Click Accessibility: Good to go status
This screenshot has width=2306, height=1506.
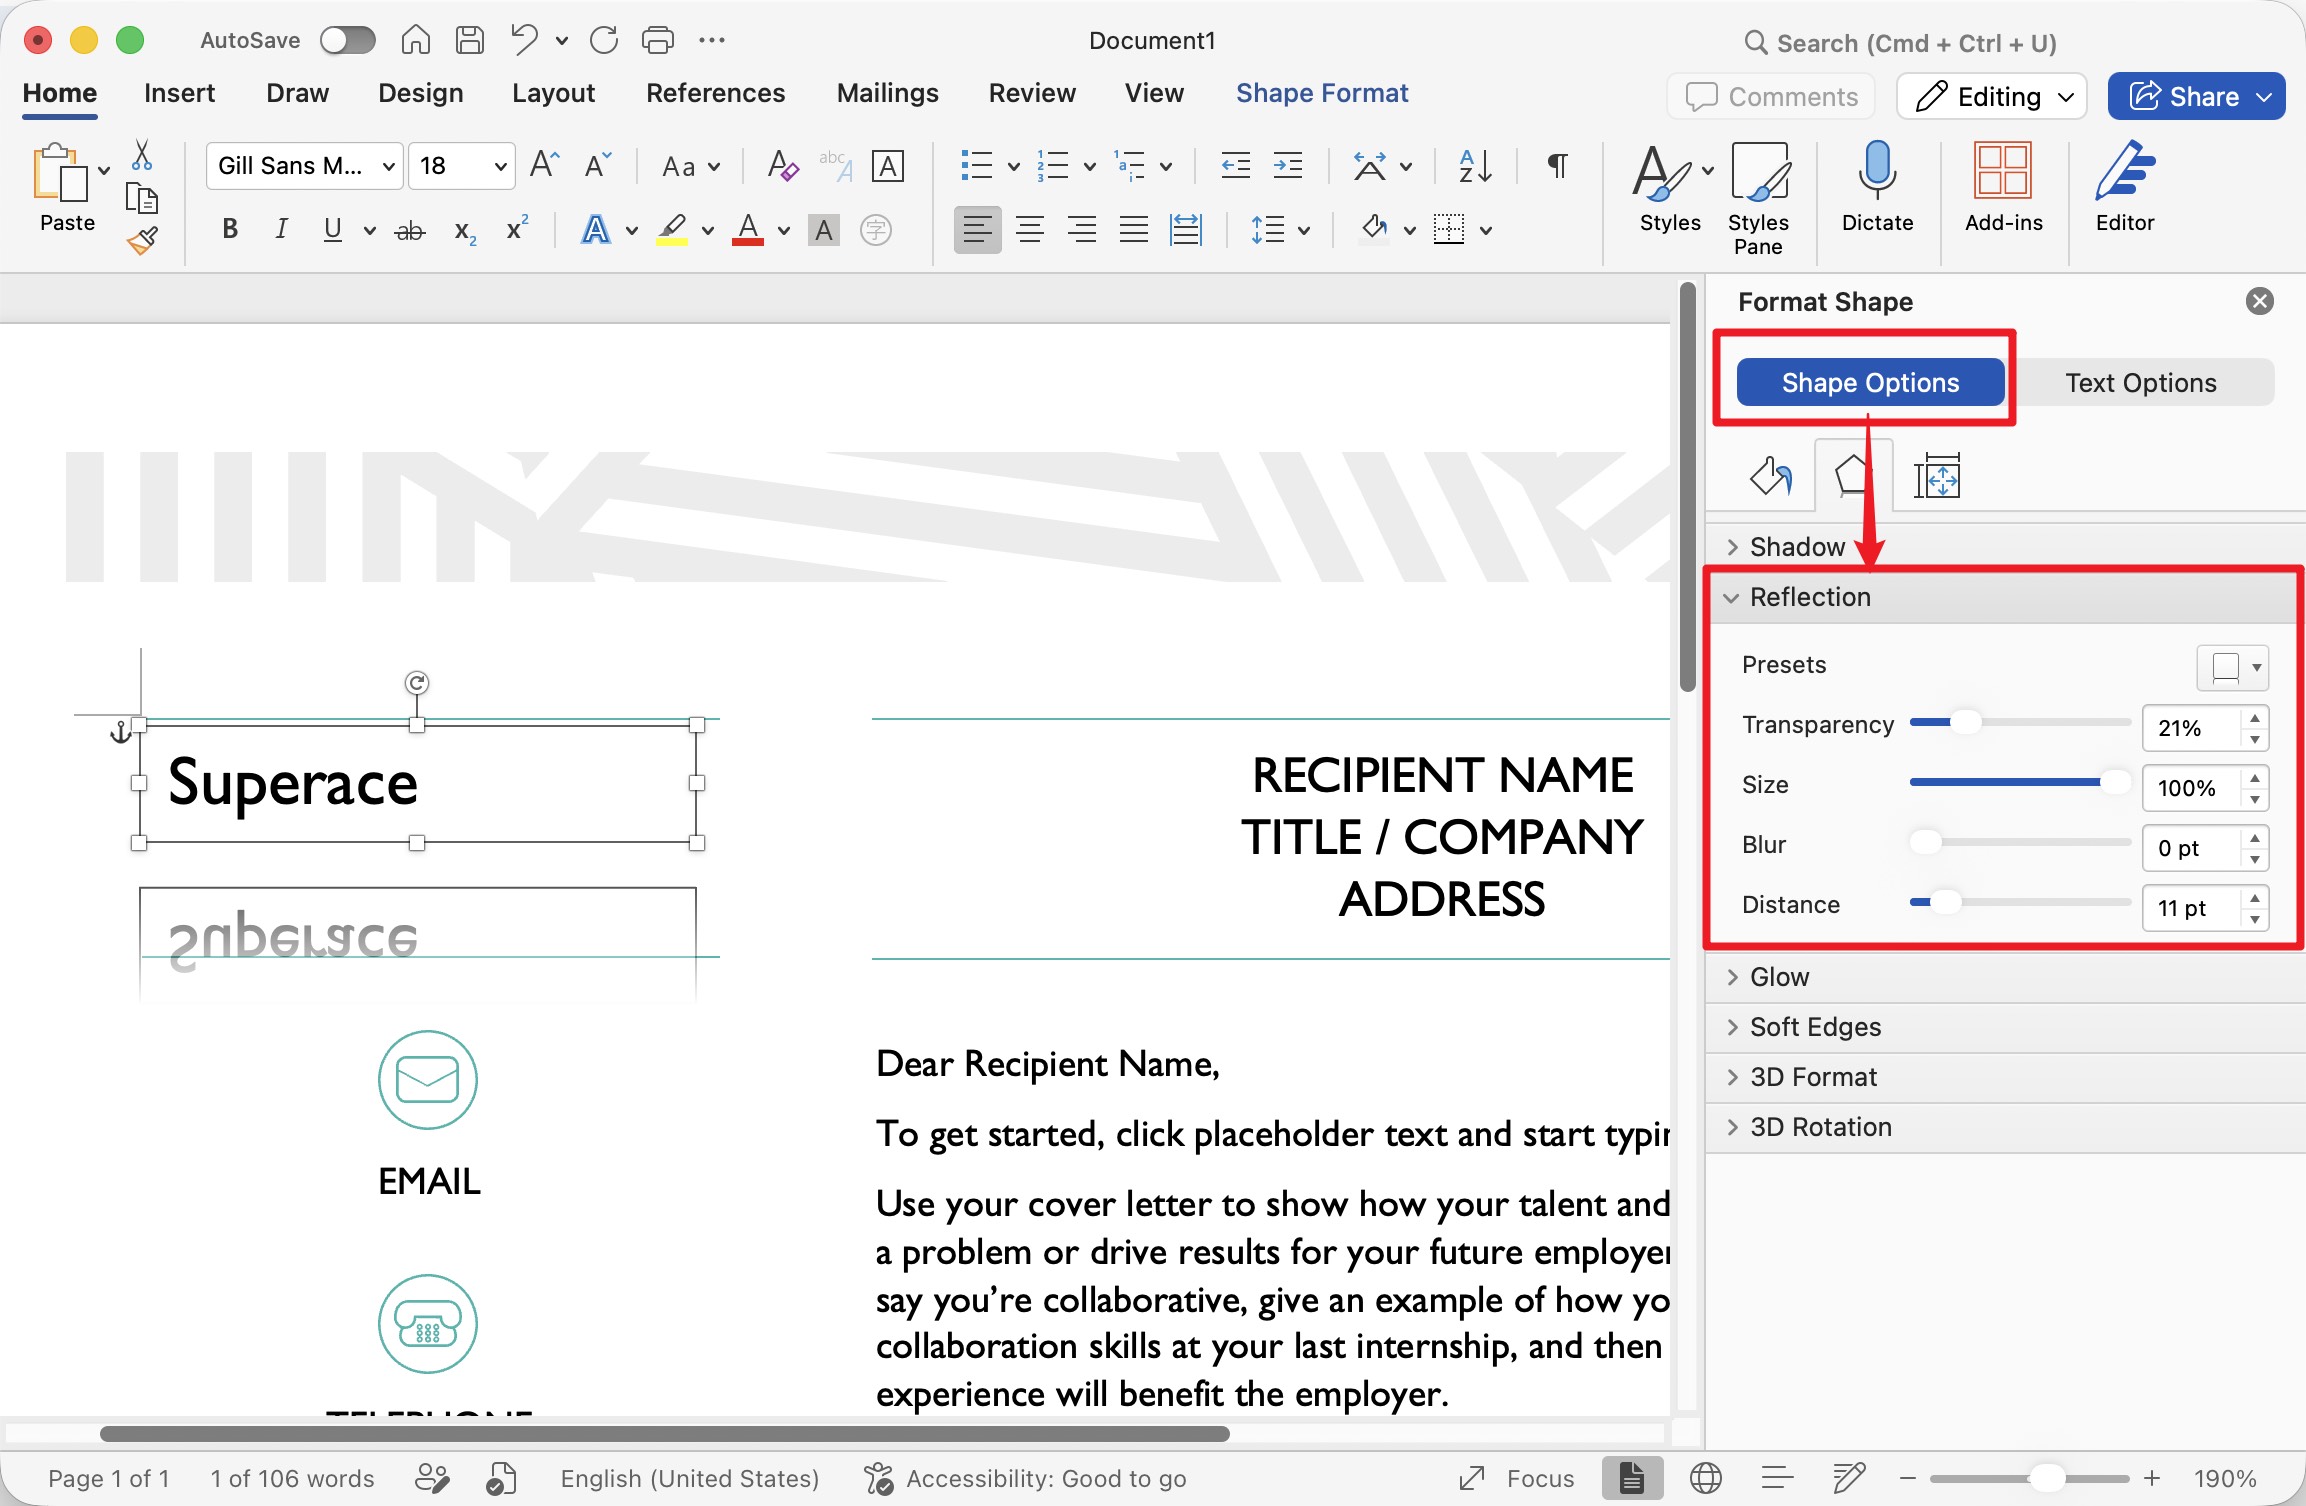click(1025, 1478)
